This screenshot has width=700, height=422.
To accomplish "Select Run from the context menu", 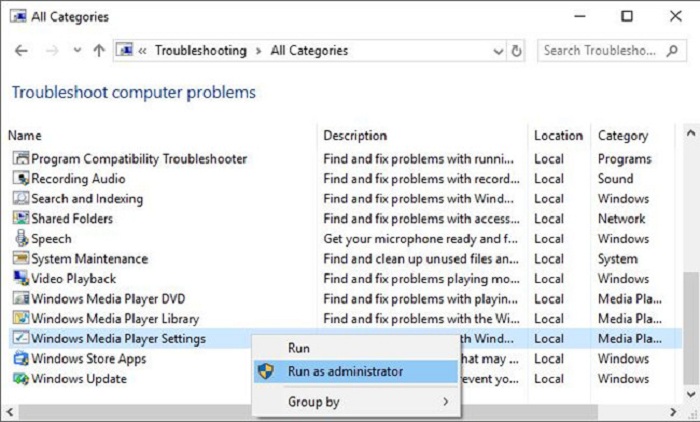I will 299,348.
